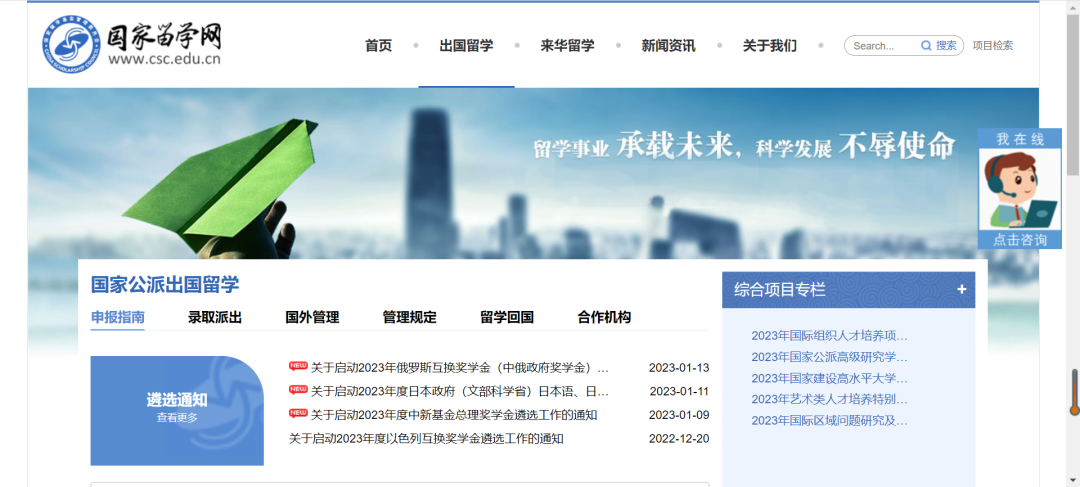This screenshot has width=1080, height=487.
Task: Click NEW badge on 俄罗斯互换奖学金 notice
Action: point(298,366)
